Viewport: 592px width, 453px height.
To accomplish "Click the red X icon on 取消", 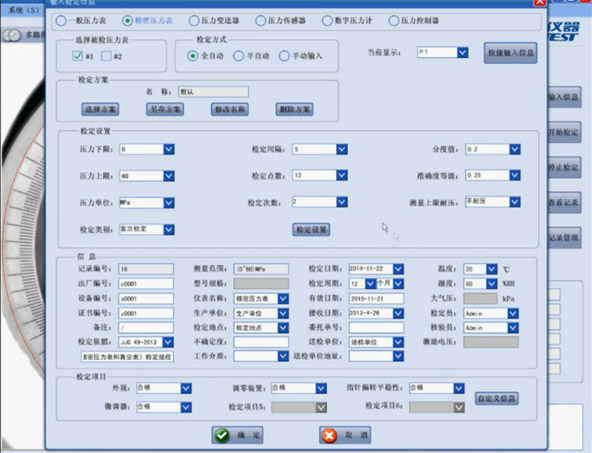I will pos(329,435).
